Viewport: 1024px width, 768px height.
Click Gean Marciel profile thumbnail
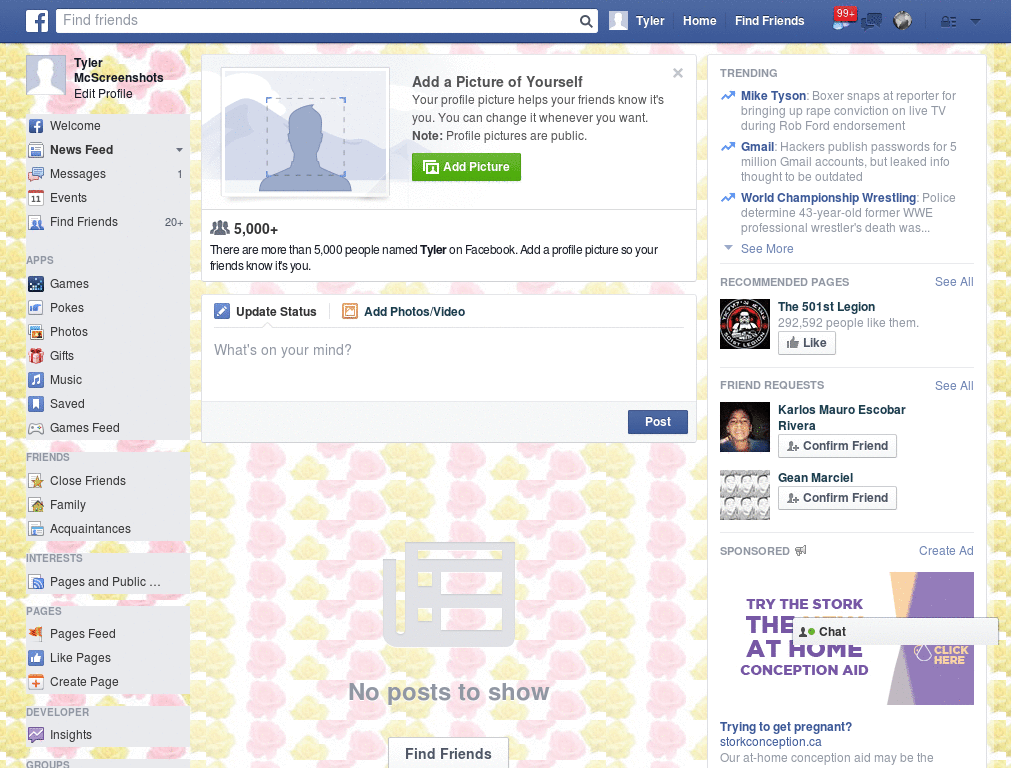pyautogui.click(x=744, y=495)
